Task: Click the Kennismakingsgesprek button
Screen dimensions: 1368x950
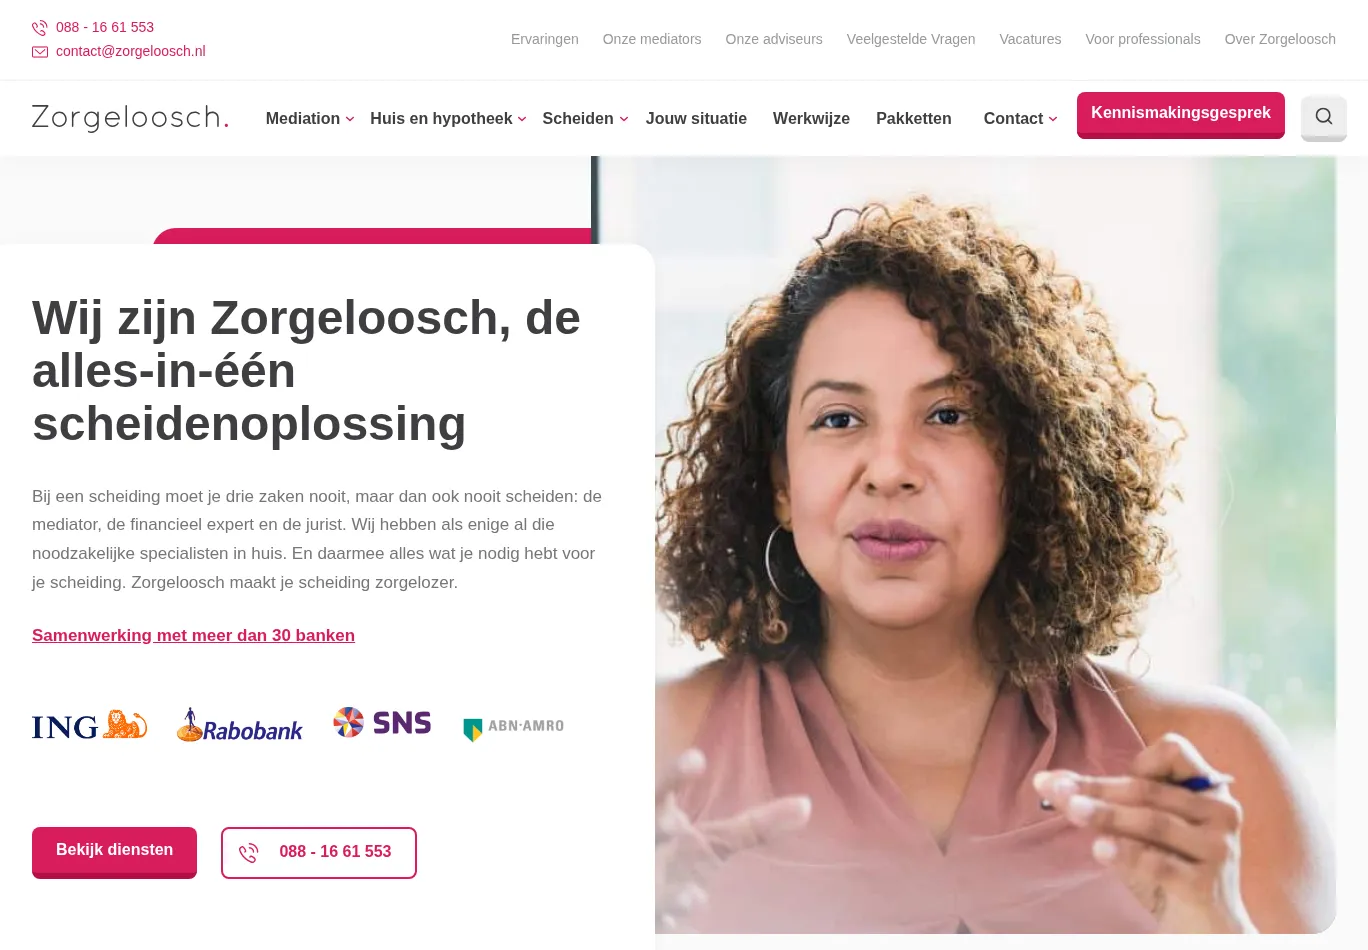Action: click(1180, 115)
